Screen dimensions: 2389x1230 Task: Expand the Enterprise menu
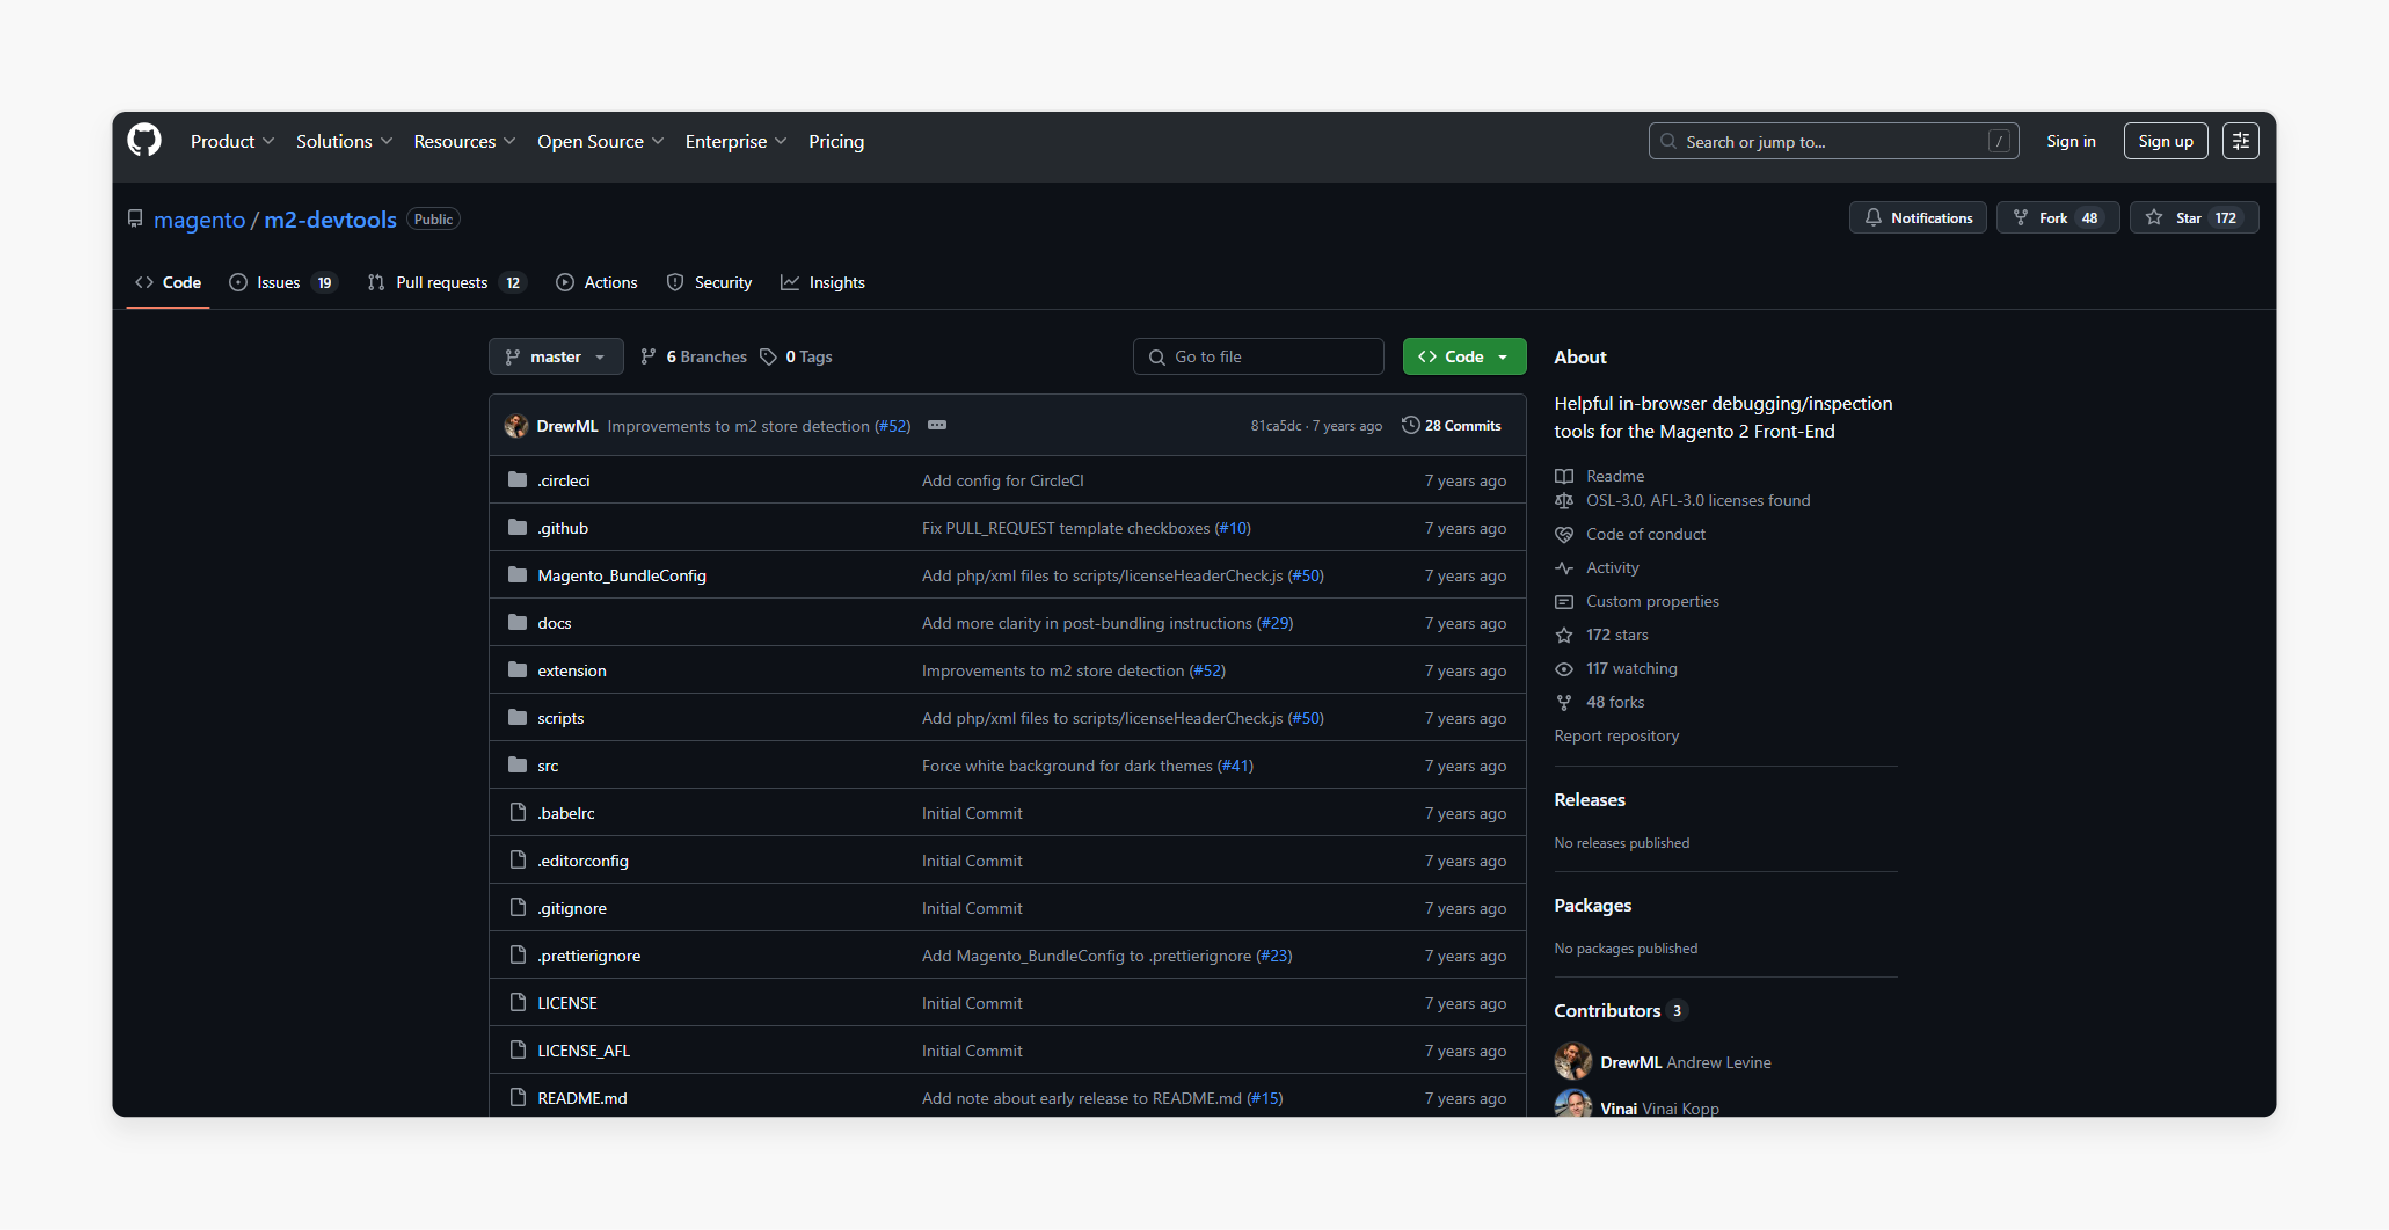coord(735,141)
